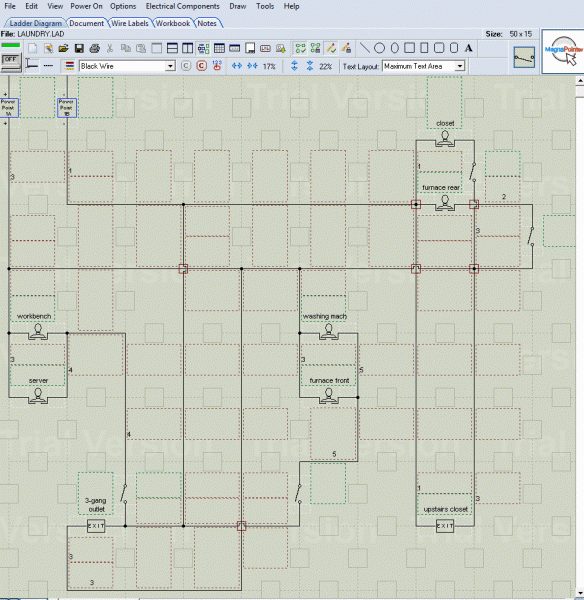584x600 pixels.
Task: Open file using the folder icon
Action: pos(64,49)
